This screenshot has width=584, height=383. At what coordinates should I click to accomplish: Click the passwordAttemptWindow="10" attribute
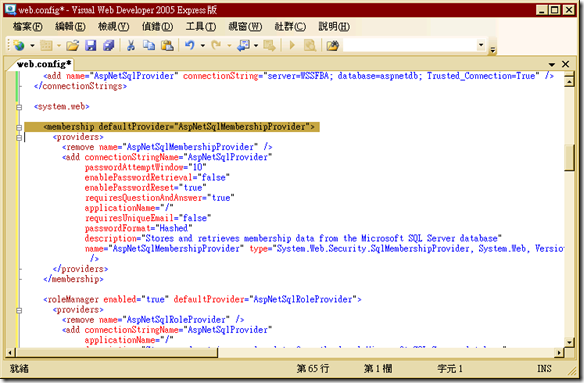146,167
